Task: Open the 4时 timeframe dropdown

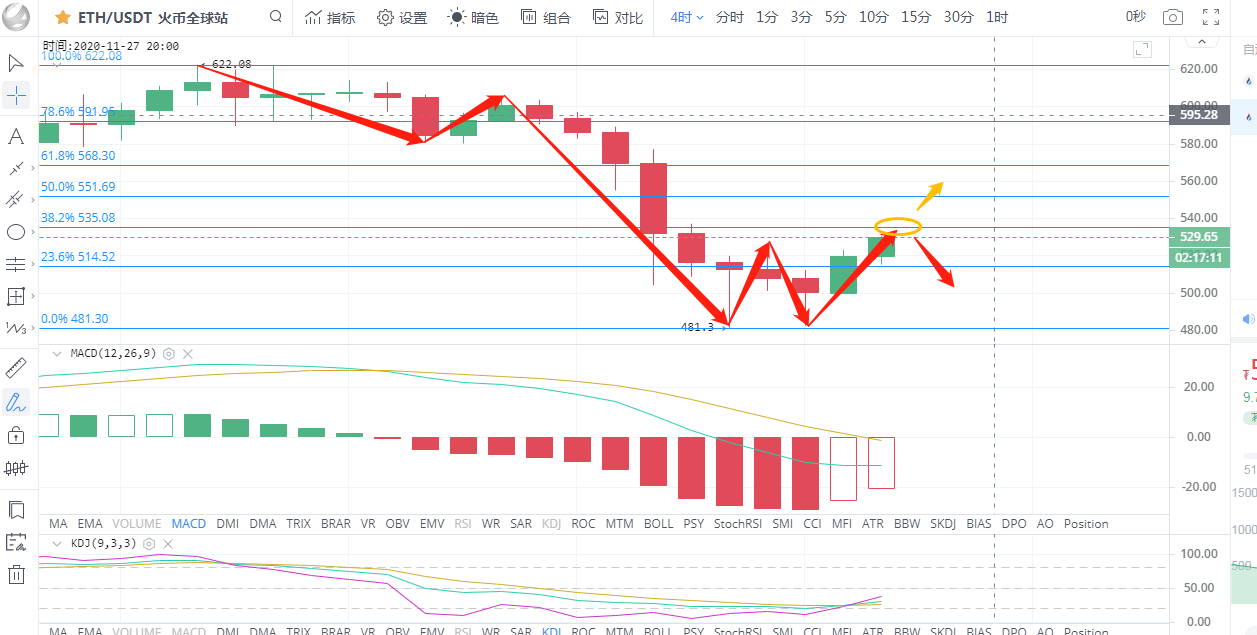Action: [x=687, y=17]
